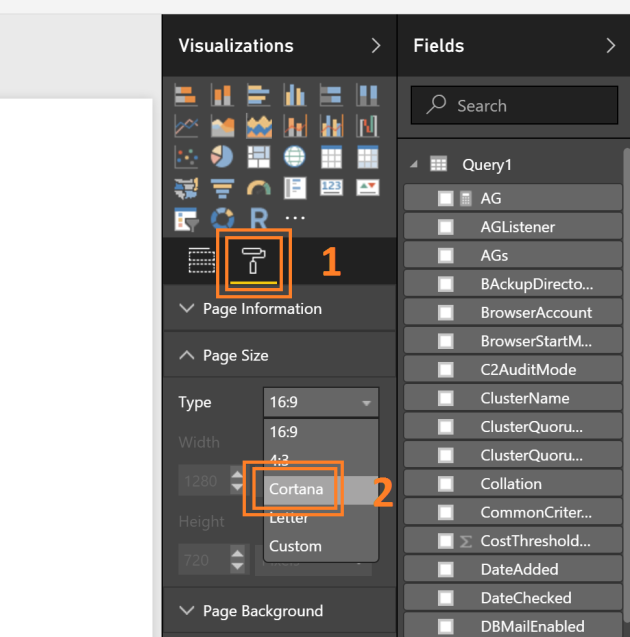This screenshot has height=637, width=630.
Task: Select the Clustered column chart visual
Action: point(295,95)
